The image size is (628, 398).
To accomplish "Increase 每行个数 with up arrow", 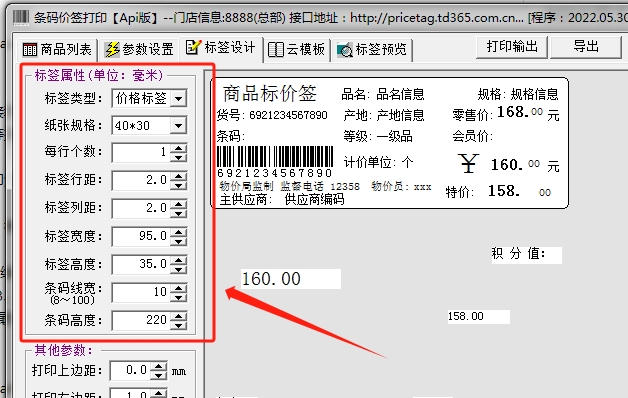I will (179, 148).
